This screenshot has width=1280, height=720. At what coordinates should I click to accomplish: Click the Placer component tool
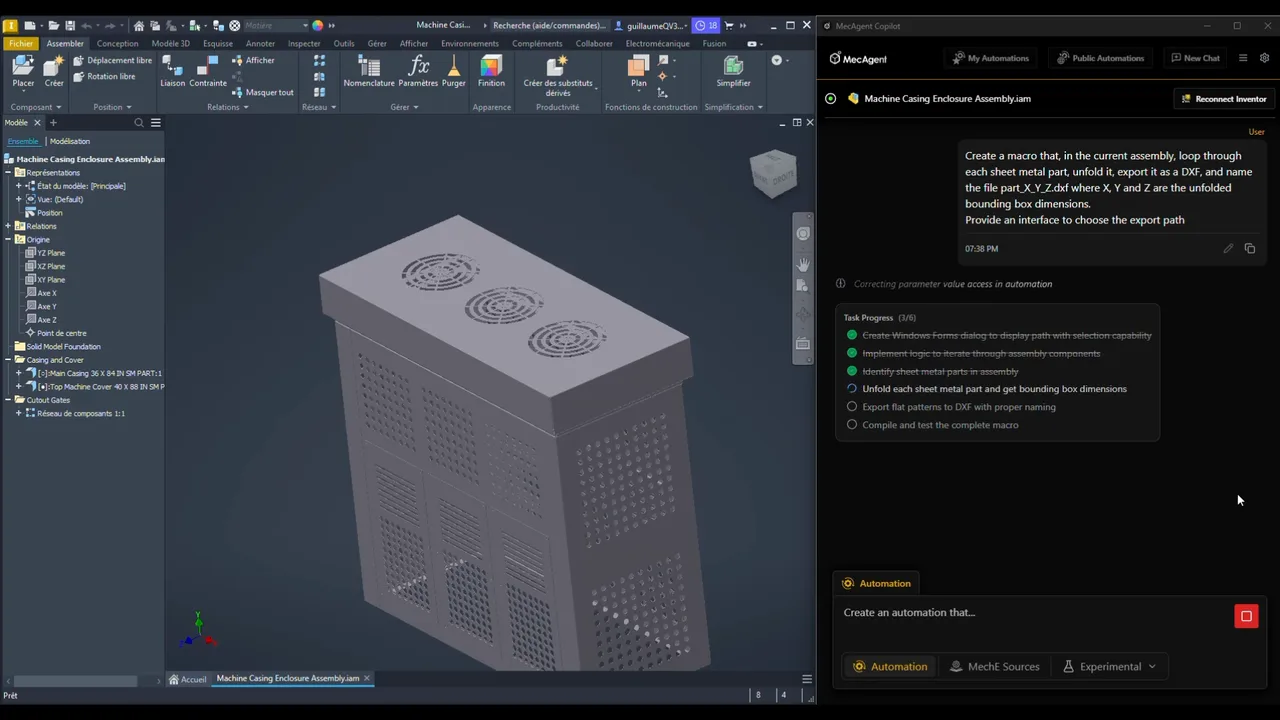[23, 71]
